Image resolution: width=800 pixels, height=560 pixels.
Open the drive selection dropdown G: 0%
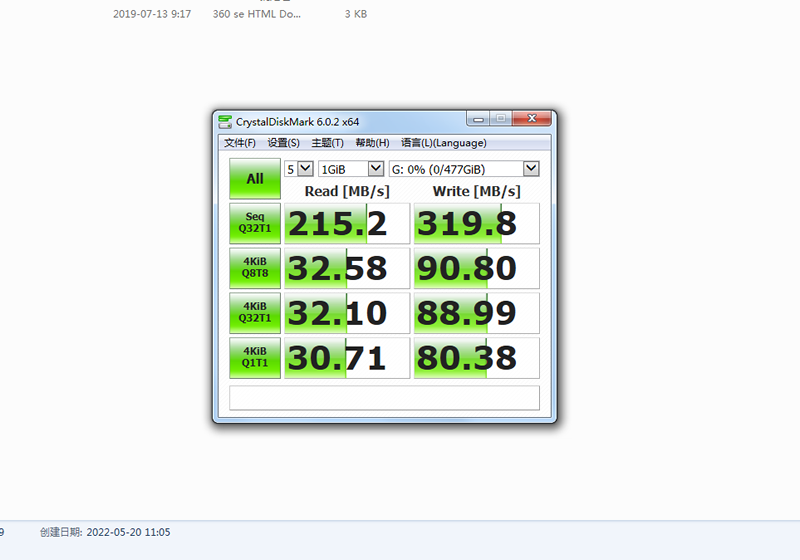(464, 169)
